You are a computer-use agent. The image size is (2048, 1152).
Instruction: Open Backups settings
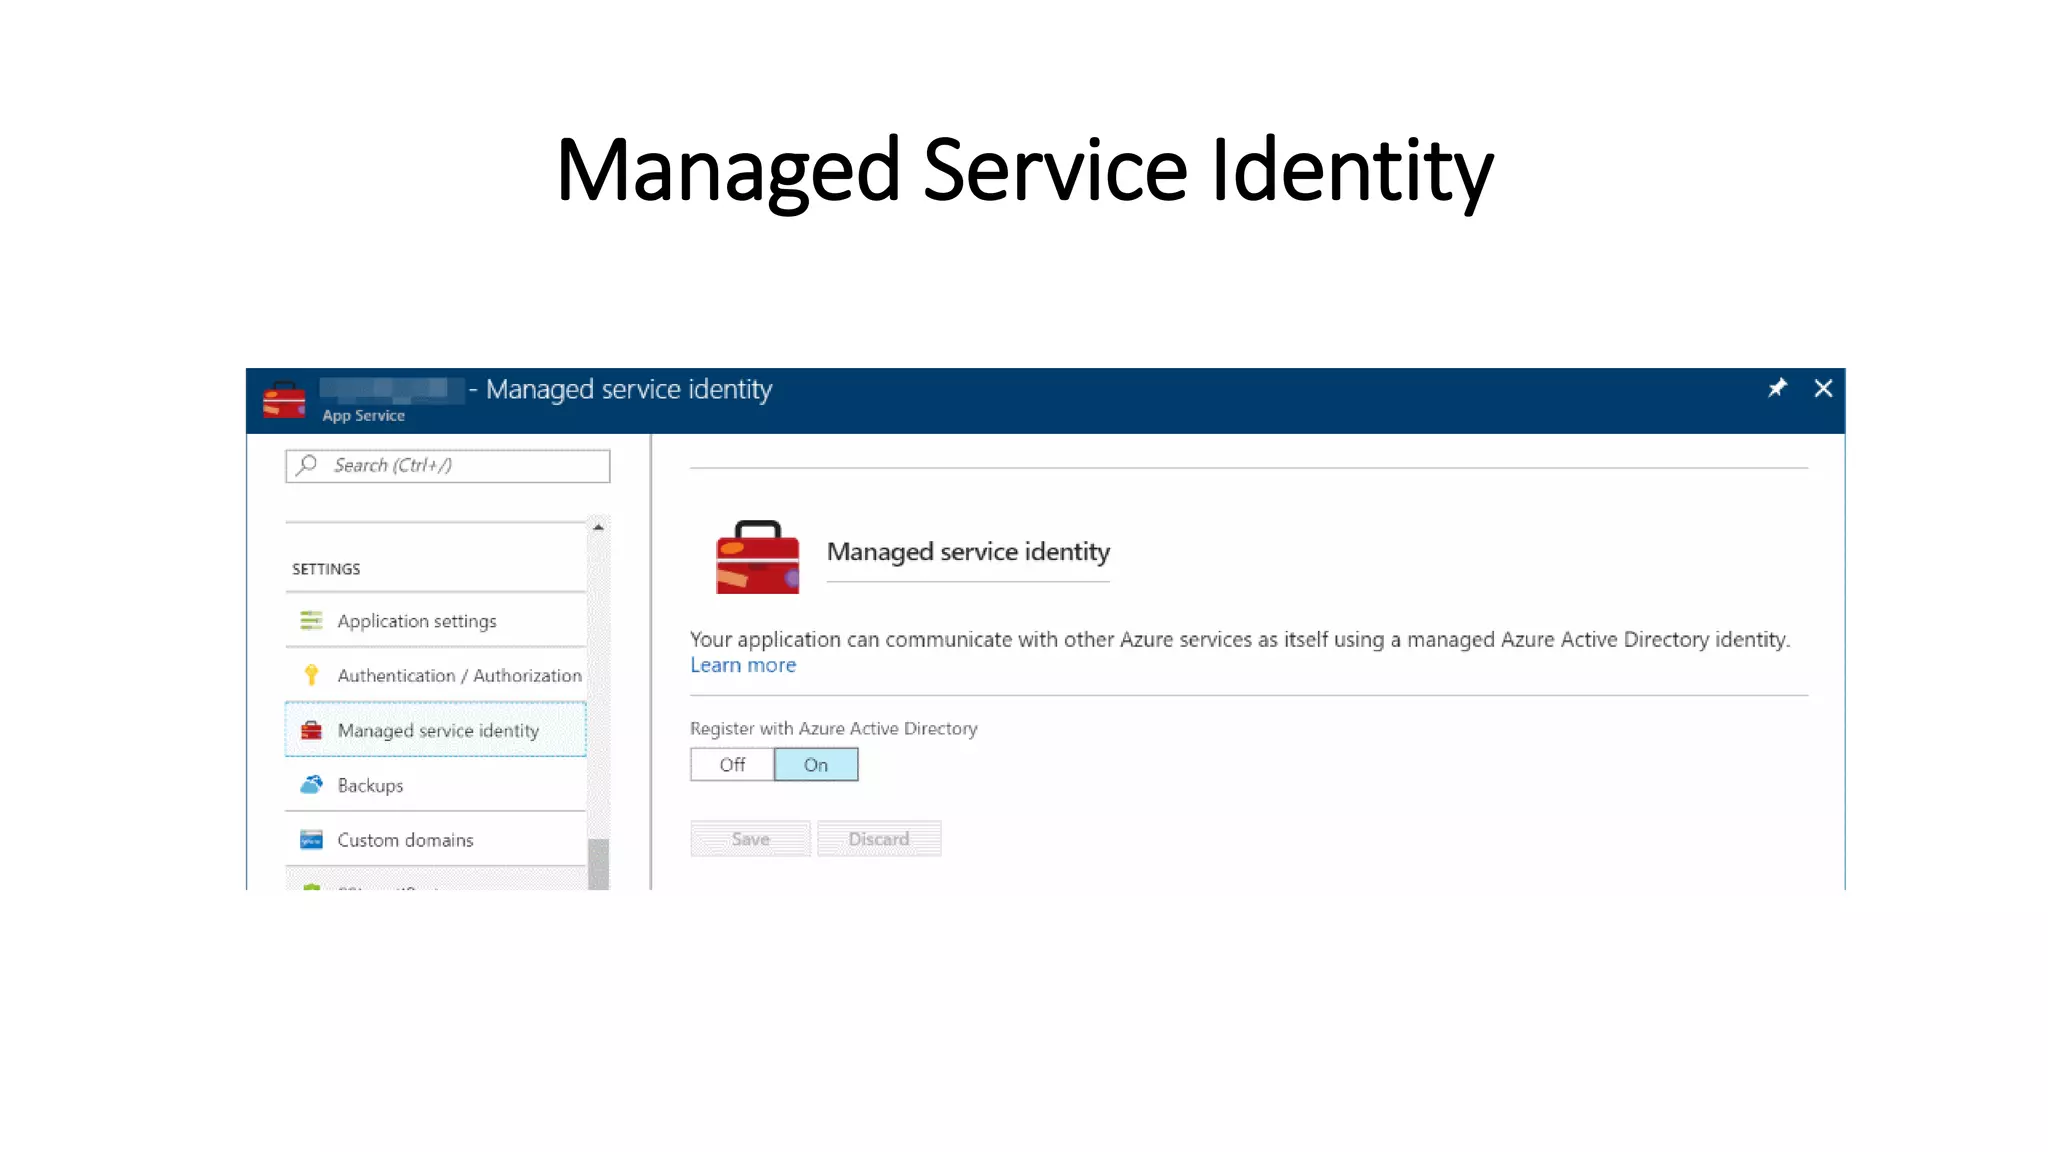436,785
